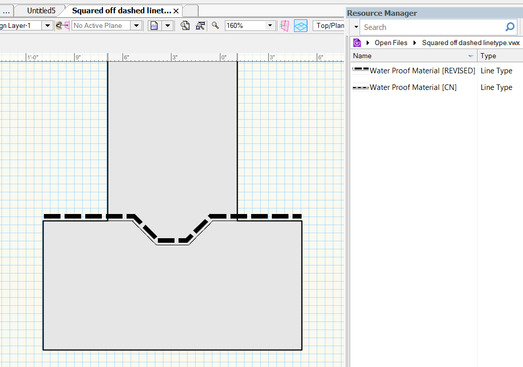Expand the arrow before Open Files
This screenshot has width=523, height=367.
(368, 43)
